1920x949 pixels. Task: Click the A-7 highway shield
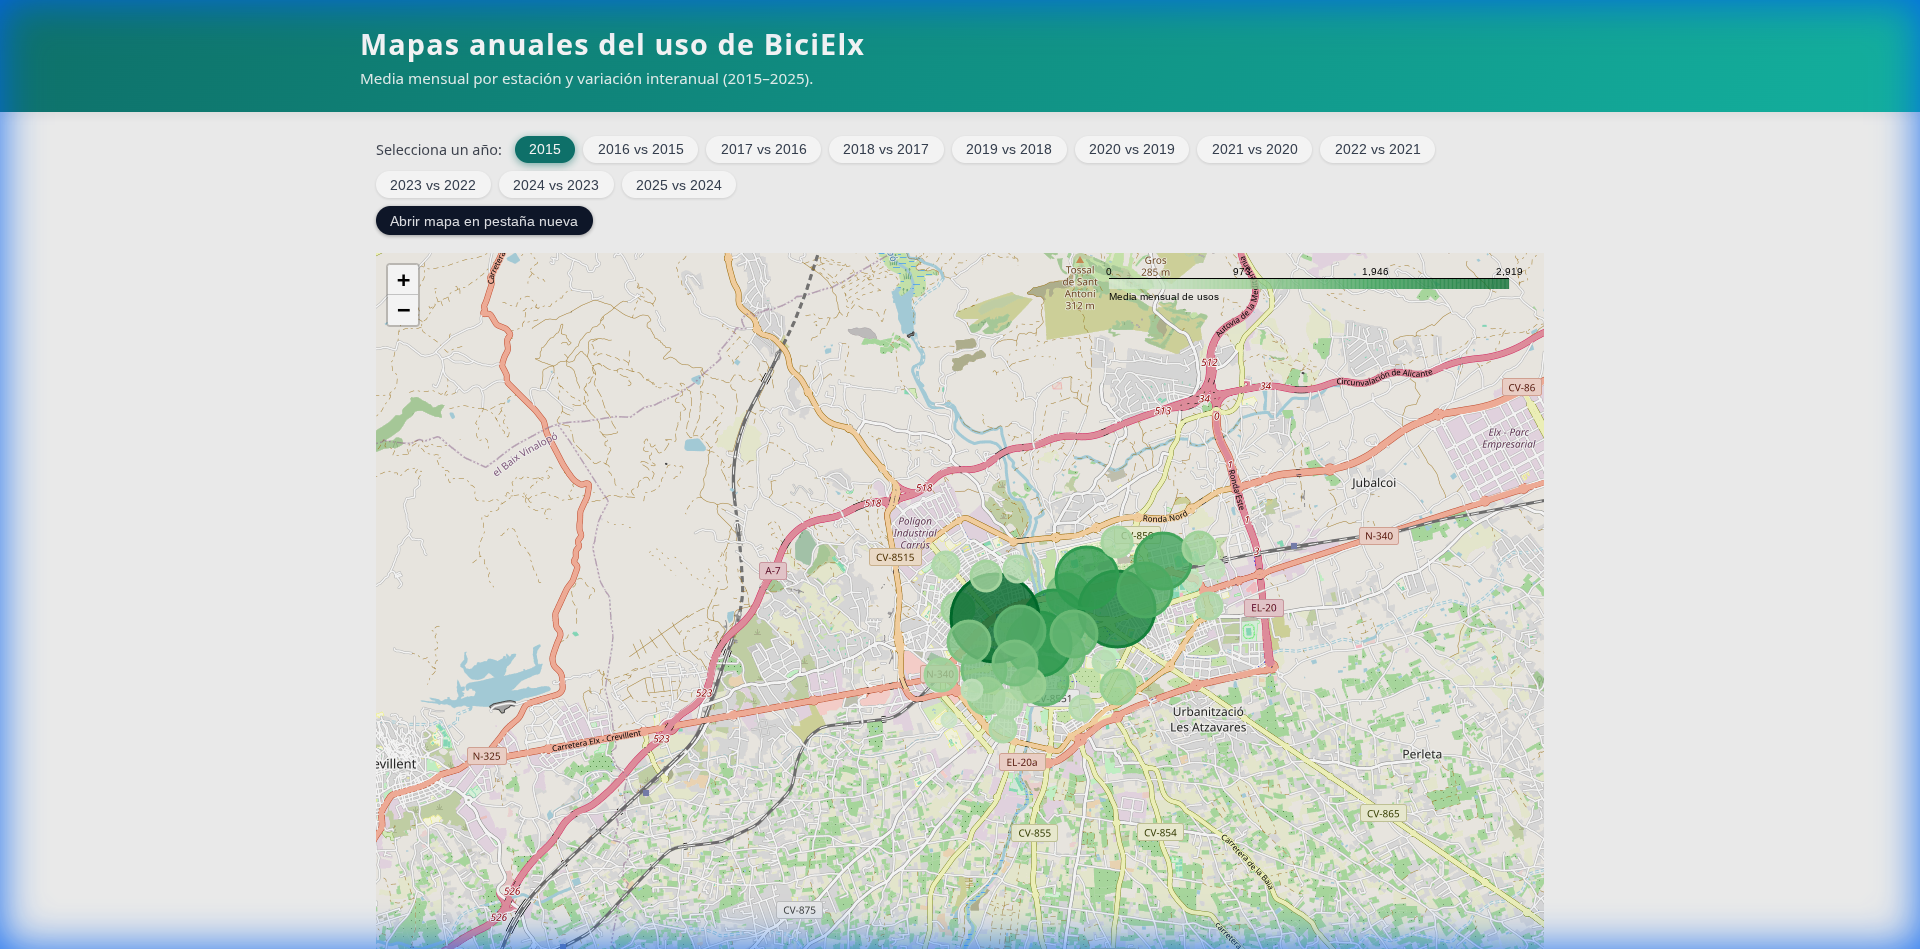pyautogui.click(x=773, y=571)
